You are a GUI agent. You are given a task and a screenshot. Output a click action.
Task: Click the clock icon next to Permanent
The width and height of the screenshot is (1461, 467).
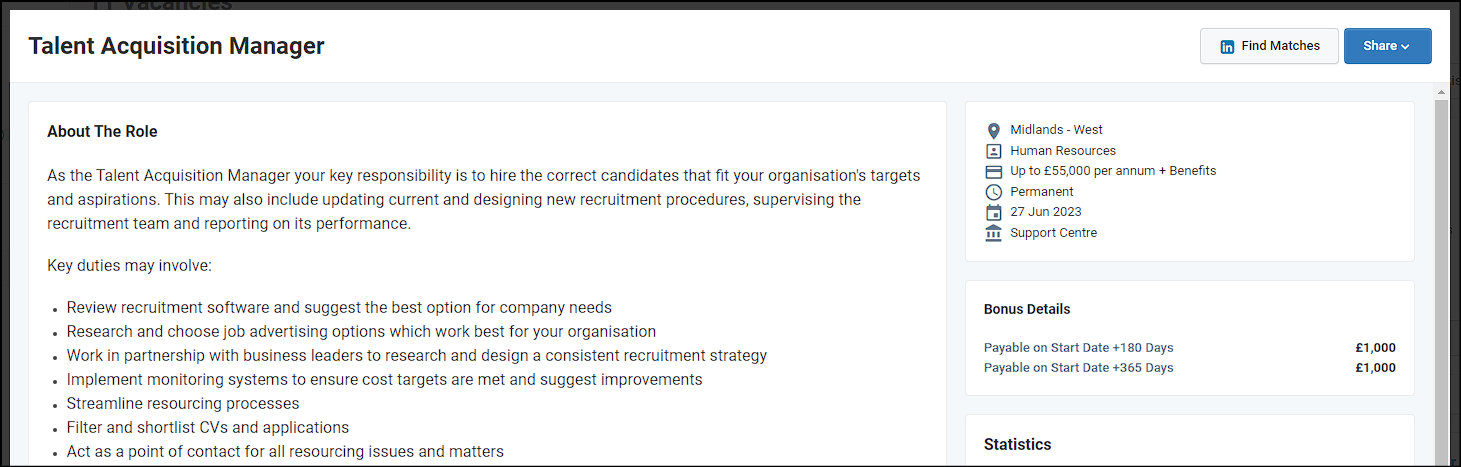coord(993,192)
